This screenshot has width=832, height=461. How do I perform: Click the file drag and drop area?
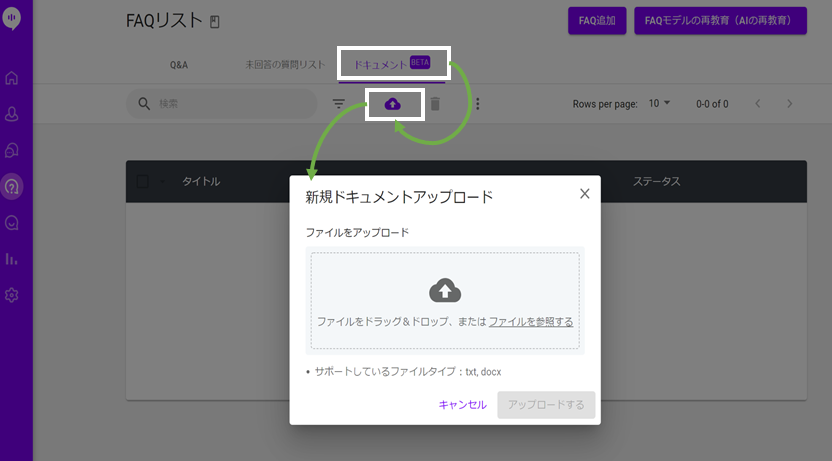point(445,300)
